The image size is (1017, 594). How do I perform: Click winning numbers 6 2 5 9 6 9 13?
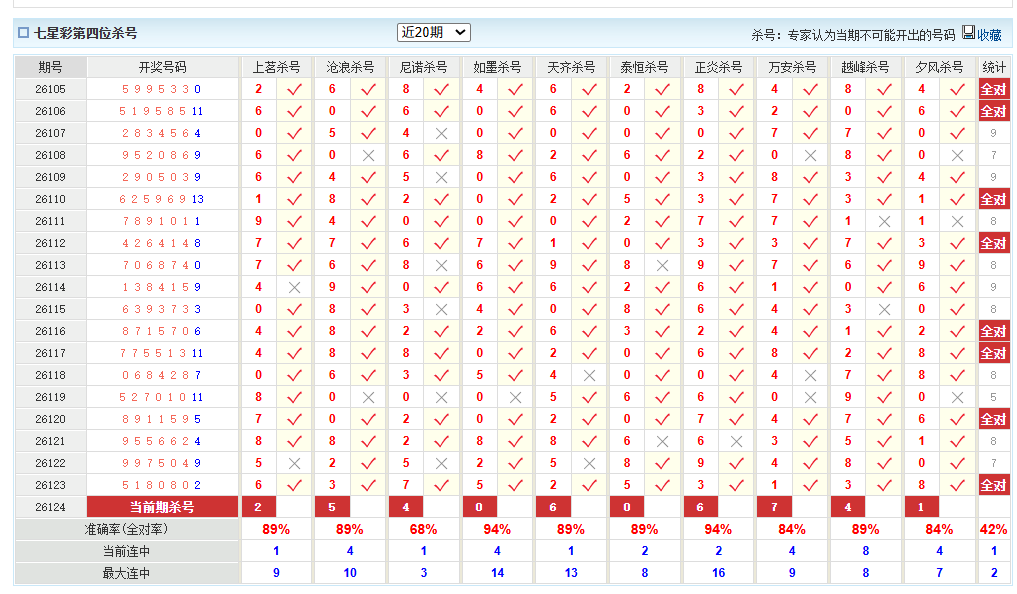click(162, 199)
